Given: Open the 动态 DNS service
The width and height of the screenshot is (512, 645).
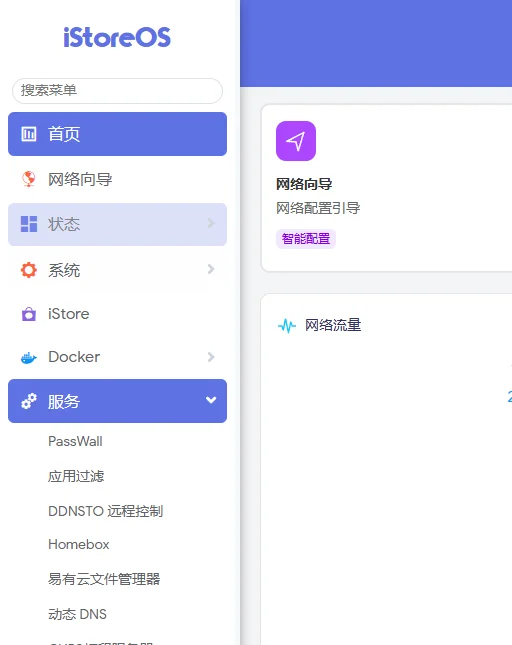Looking at the screenshot, I should tap(77, 614).
